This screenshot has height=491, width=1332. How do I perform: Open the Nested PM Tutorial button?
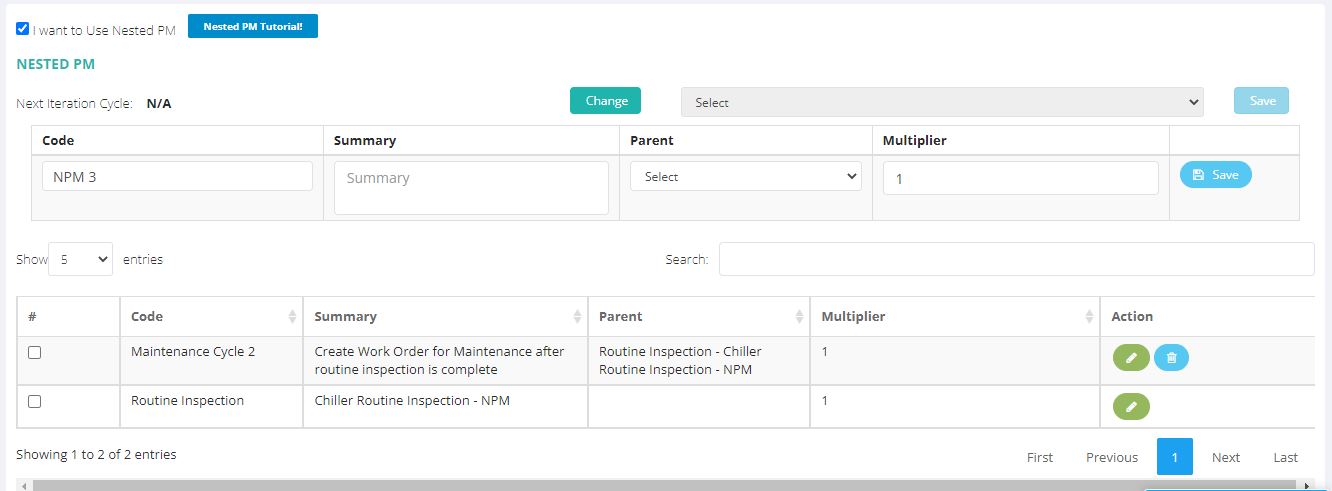click(253, 26)
